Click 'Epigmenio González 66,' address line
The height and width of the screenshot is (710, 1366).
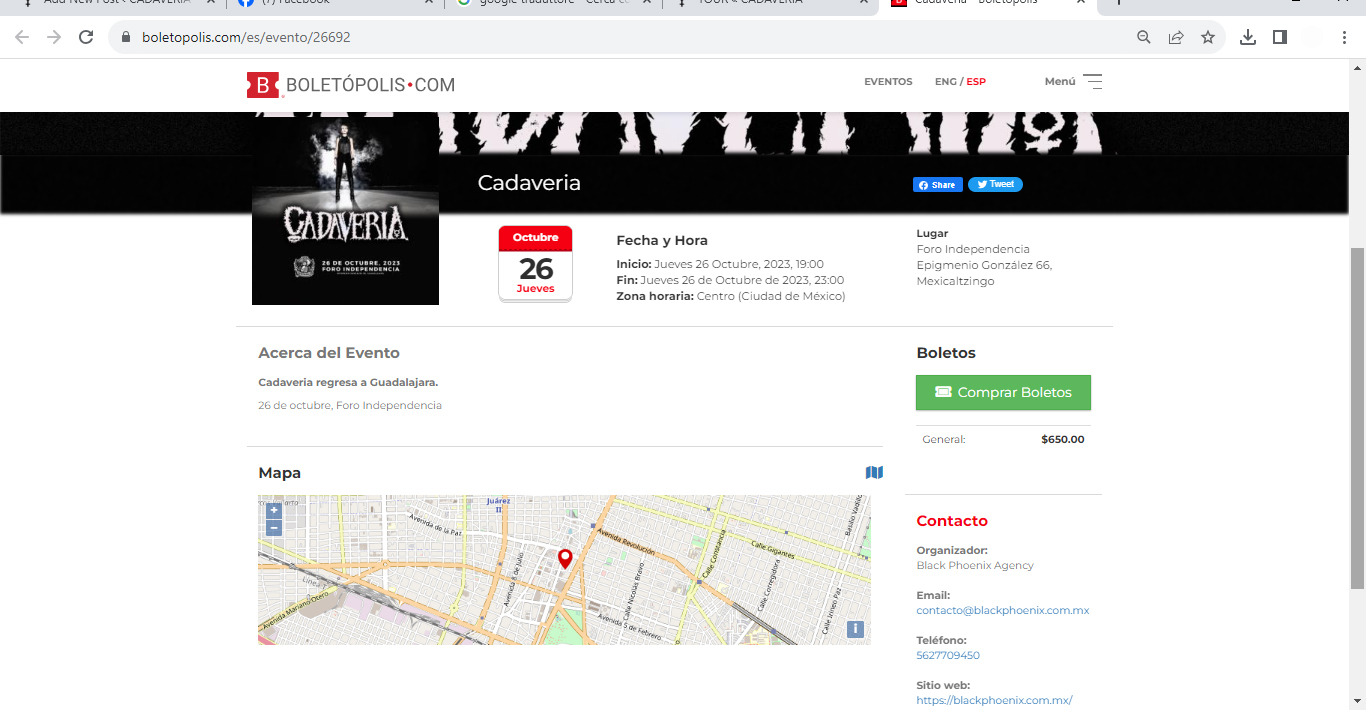pyautogui.click(x=984, y=265)
